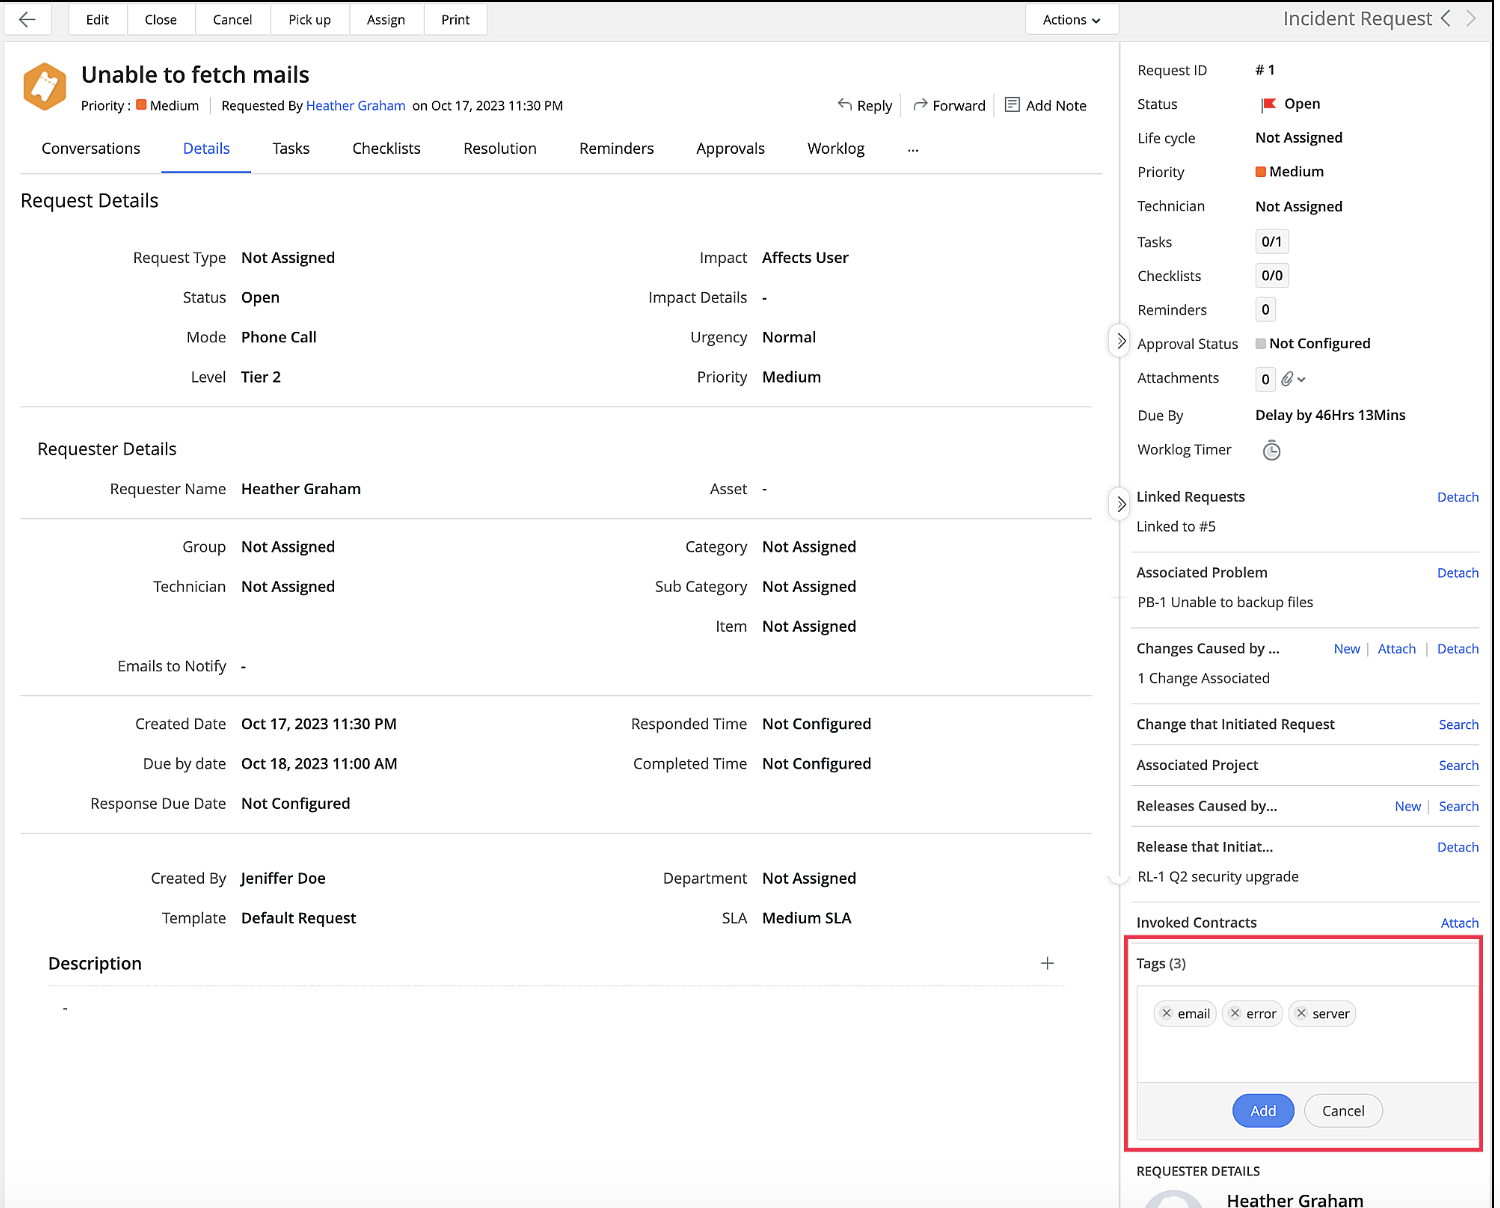Remove the server tag
Screen dimensions: 1500x1208
[1301, 1013]
